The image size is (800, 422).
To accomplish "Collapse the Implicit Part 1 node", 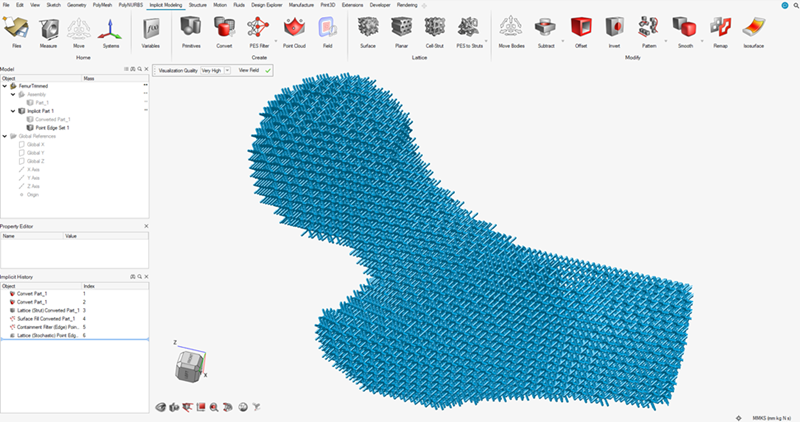I will [12, 111].
